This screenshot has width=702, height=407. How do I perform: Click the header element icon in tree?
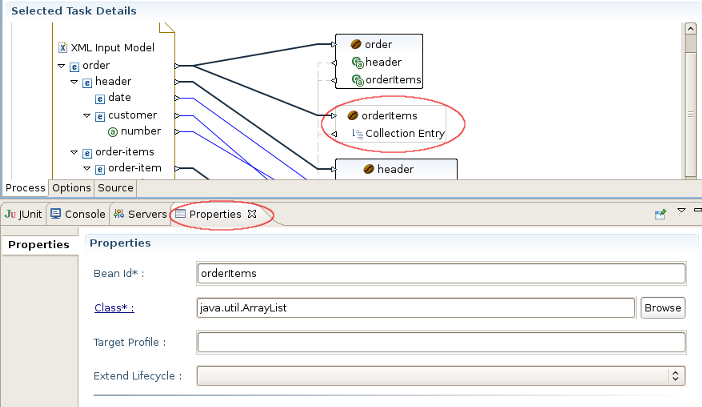(x=87, y=82)
